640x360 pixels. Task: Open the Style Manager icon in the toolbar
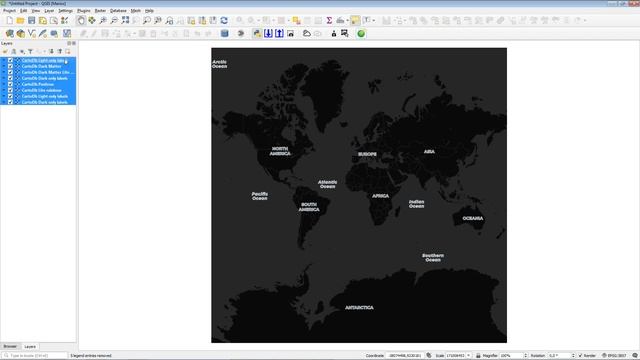pyautogui.click(x=64, y=20)
